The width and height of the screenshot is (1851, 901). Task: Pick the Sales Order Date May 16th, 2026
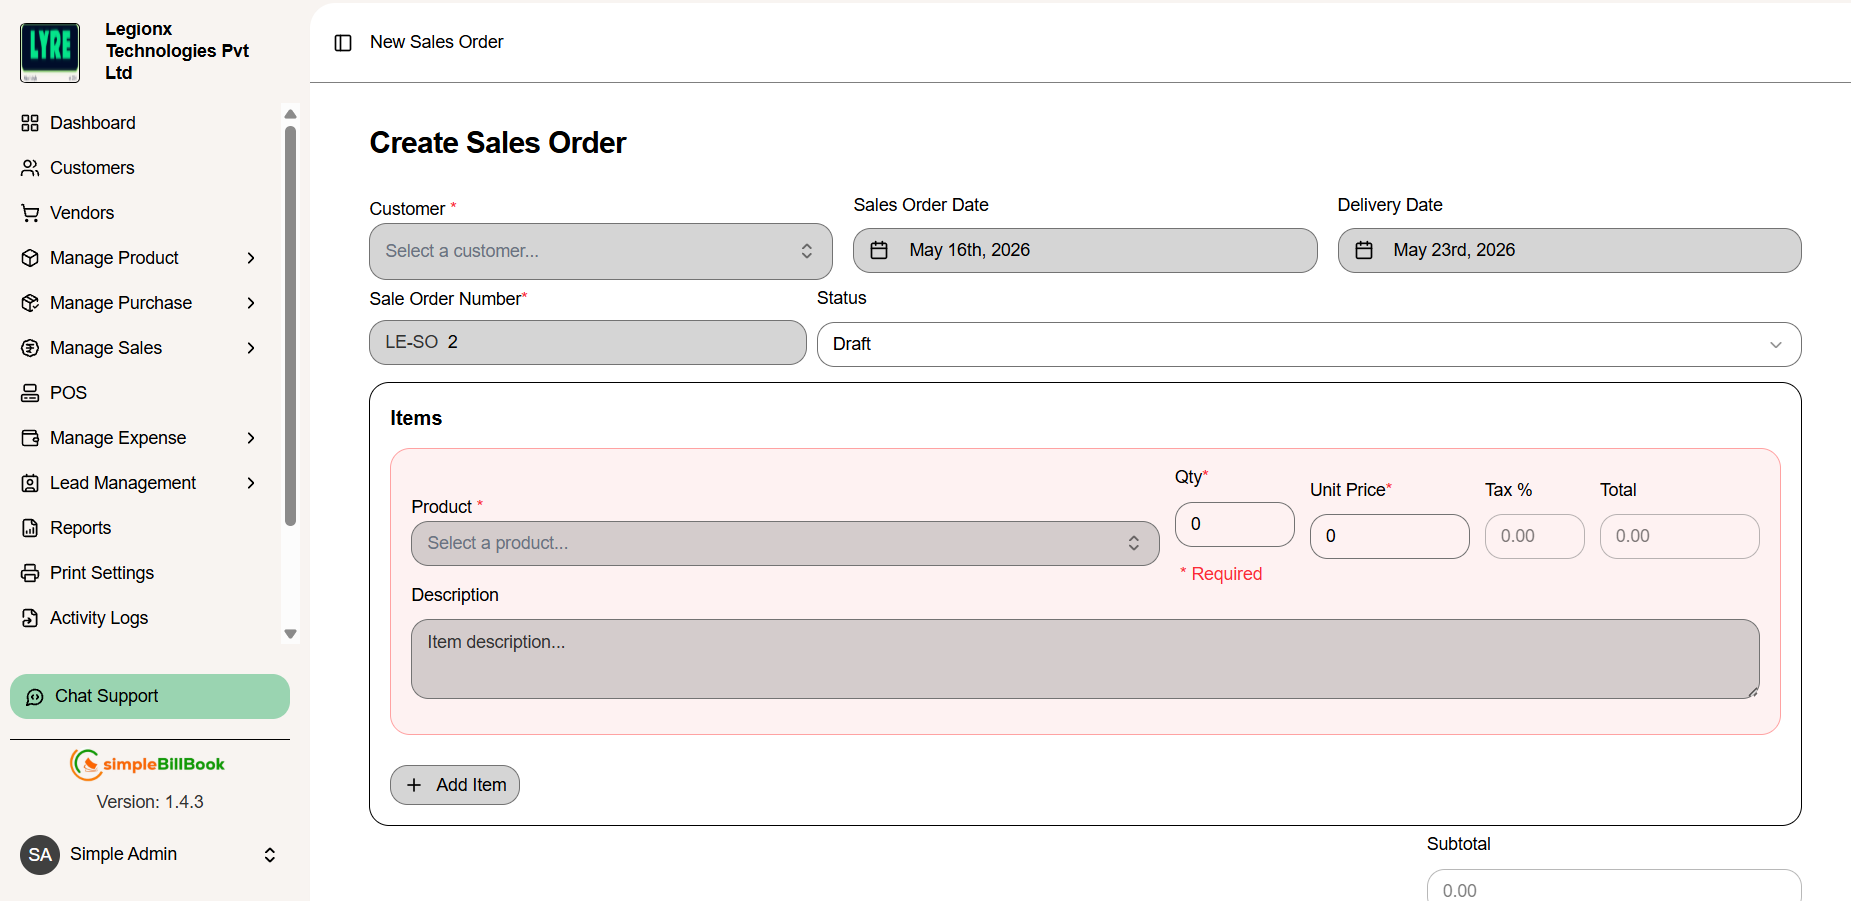tap(1085, 250)
